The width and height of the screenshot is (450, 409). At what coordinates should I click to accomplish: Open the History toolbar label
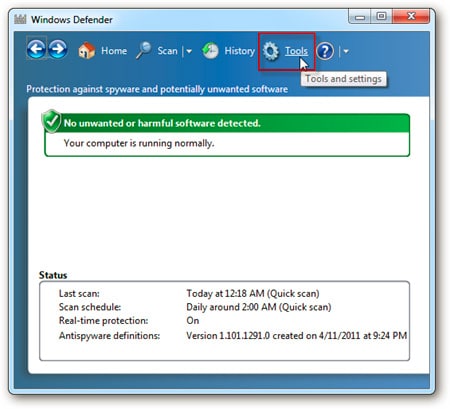tap(240, 51)
